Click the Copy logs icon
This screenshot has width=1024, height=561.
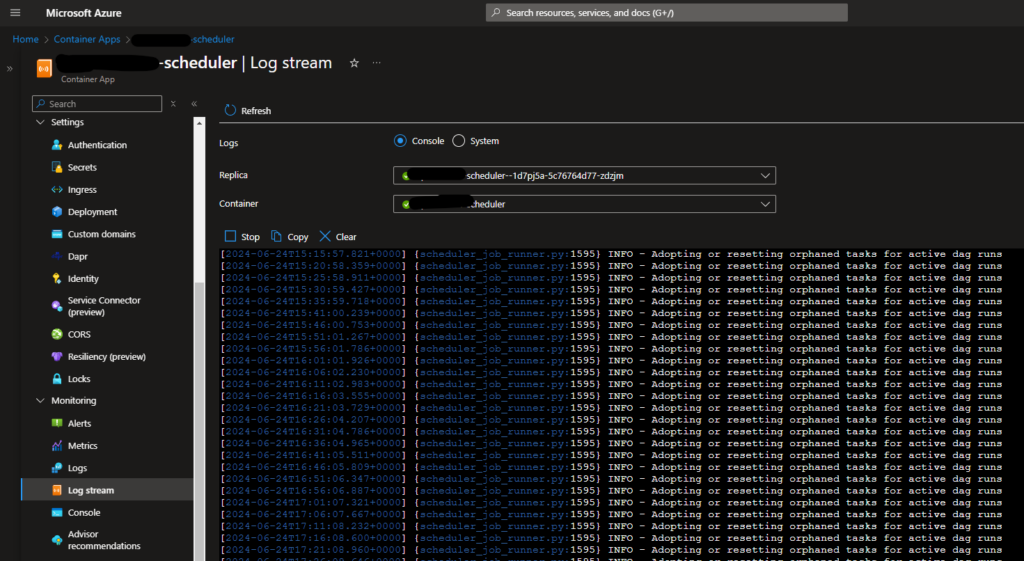[277, 237]
